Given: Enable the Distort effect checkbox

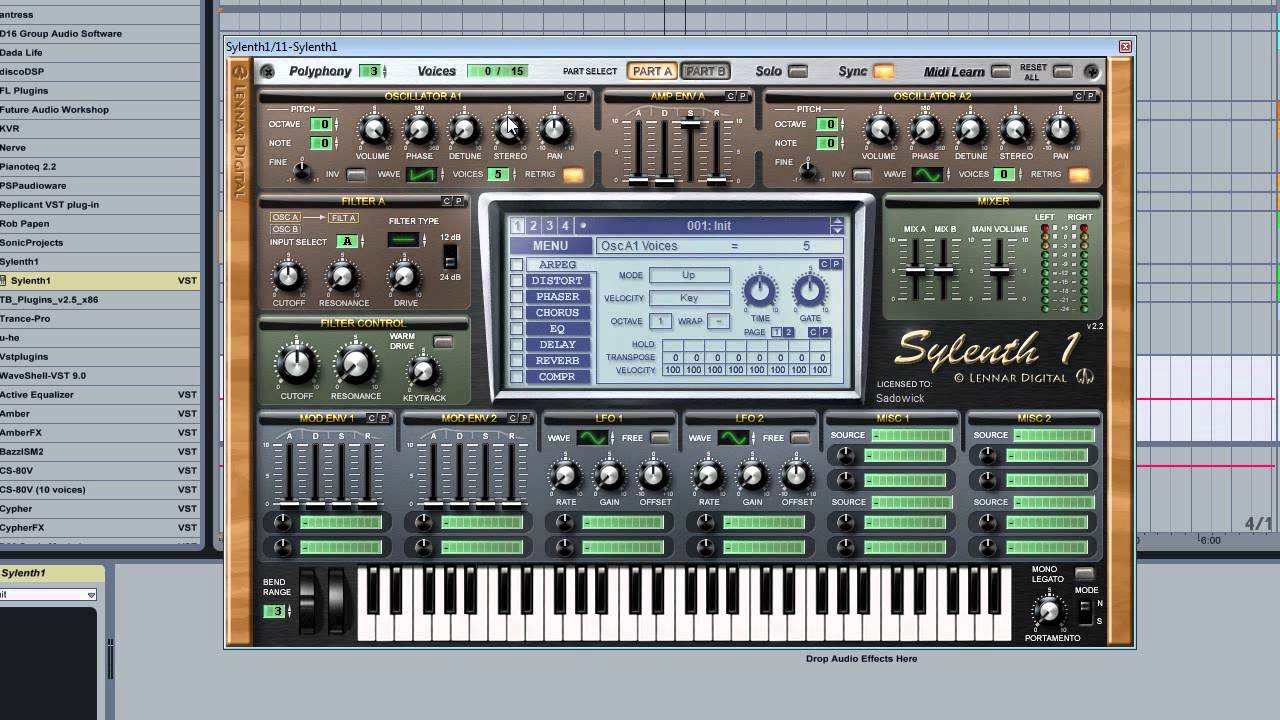Looking at the screenshot, I should point(517,281).
